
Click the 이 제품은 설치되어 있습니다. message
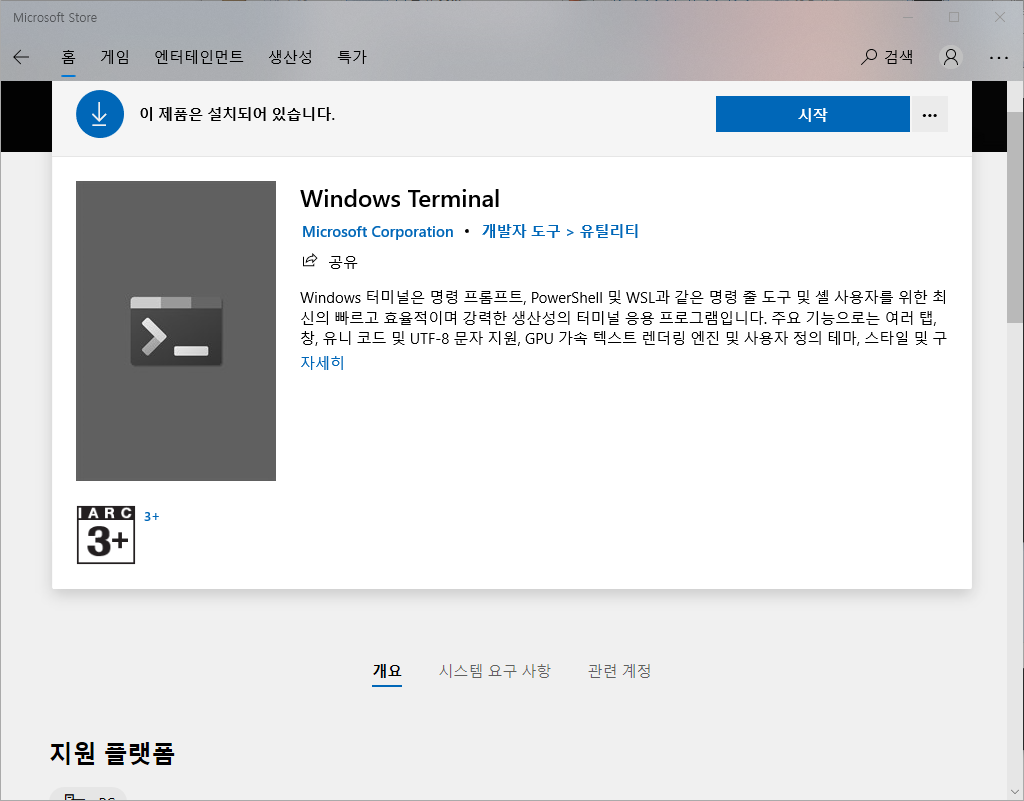(237, 114)
